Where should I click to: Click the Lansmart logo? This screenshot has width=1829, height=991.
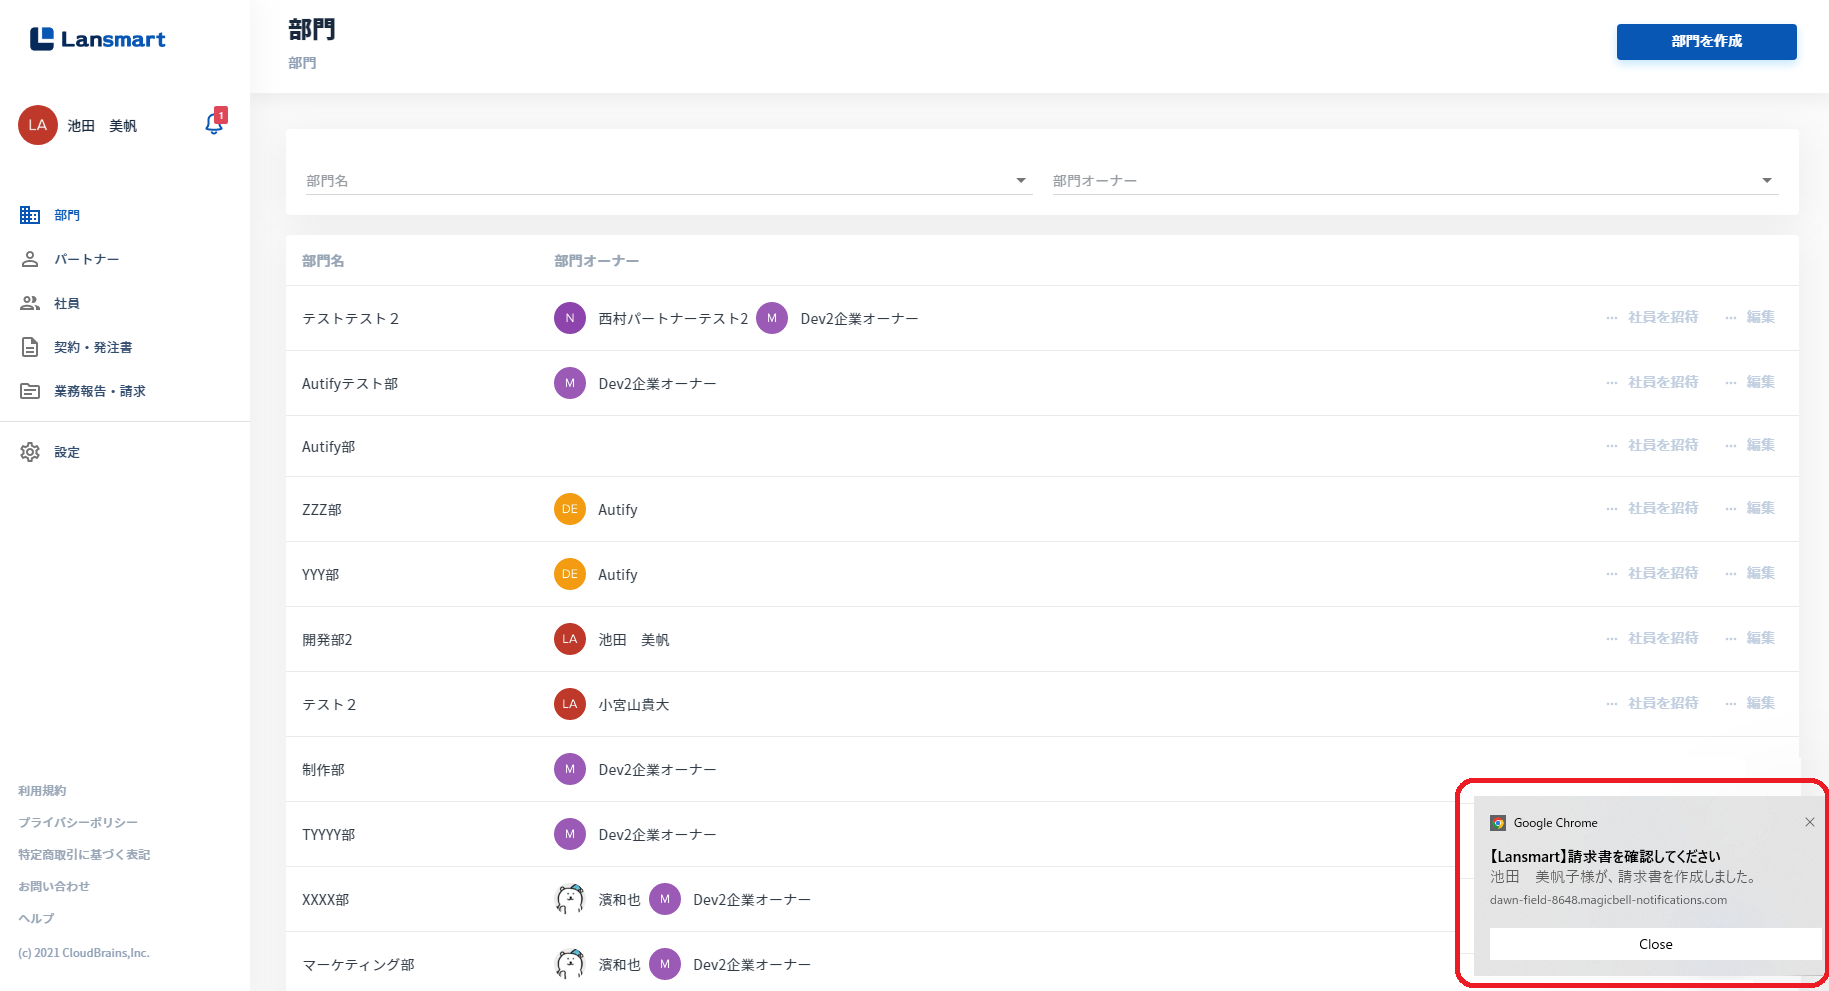[97, 39]
